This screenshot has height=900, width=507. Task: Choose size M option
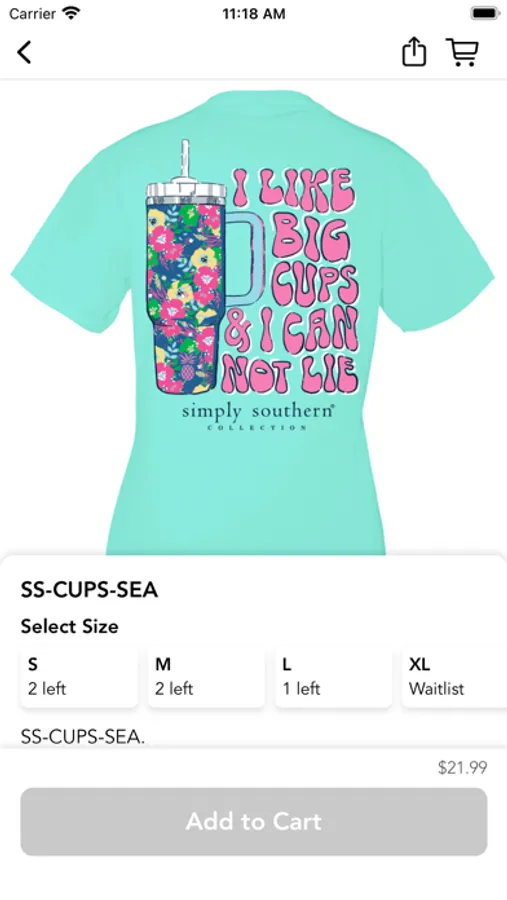[x=207, y=677]
